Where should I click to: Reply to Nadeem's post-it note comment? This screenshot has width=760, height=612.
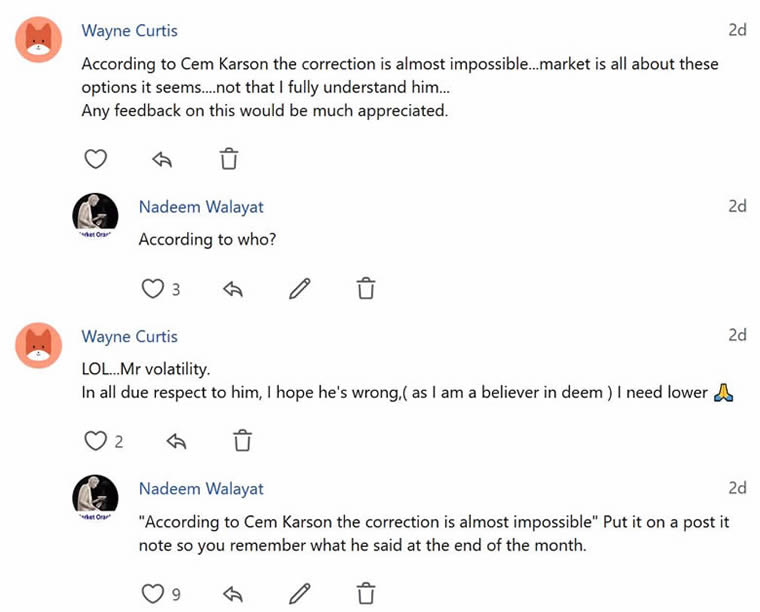[x=233, y=594]
